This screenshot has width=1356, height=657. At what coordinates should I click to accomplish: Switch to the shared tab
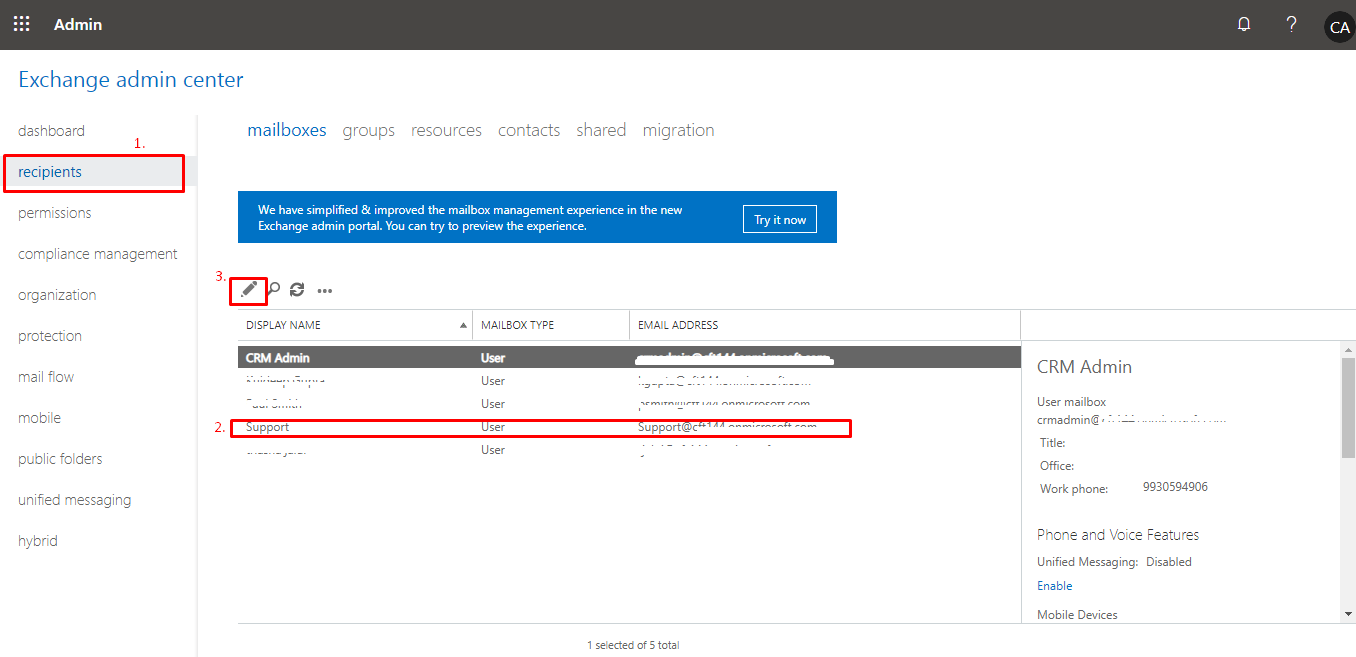[601, 130]
